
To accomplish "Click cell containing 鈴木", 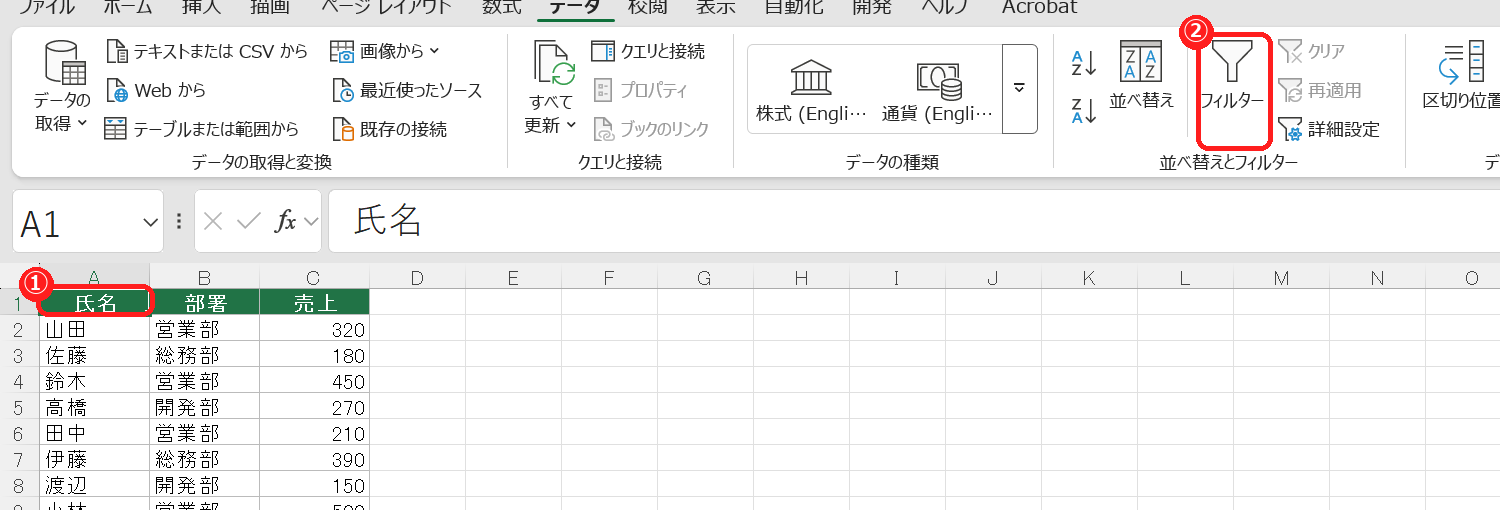I will point(95,381).
